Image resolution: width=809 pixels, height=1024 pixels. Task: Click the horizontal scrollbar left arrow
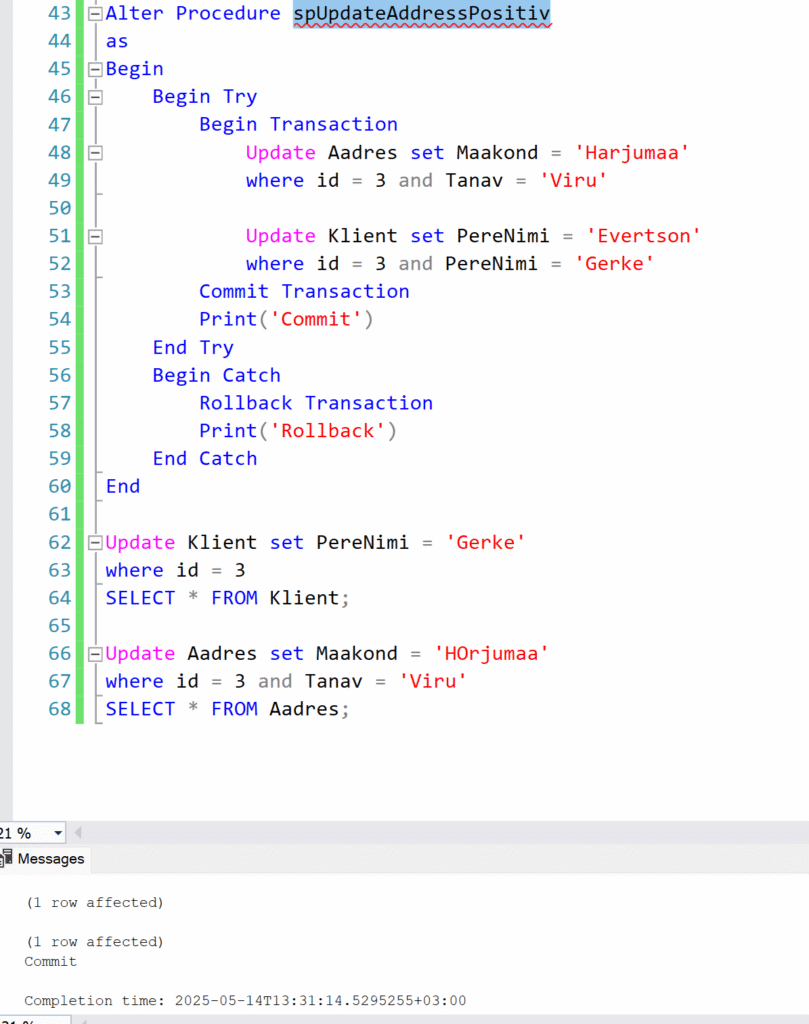coord(78,833)
